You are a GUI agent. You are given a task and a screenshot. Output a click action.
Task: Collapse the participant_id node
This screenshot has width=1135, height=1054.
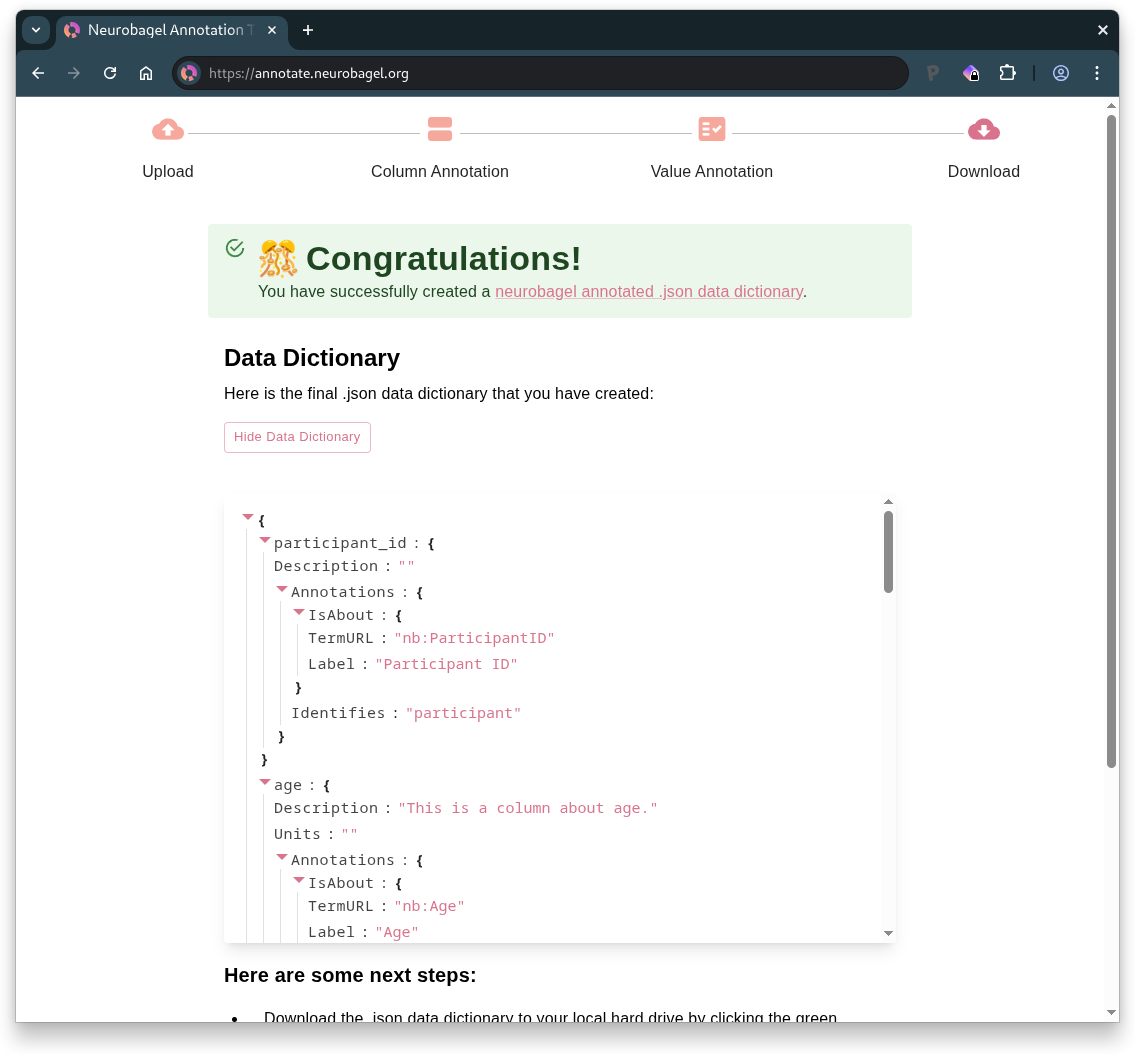[x=264, y=539]
